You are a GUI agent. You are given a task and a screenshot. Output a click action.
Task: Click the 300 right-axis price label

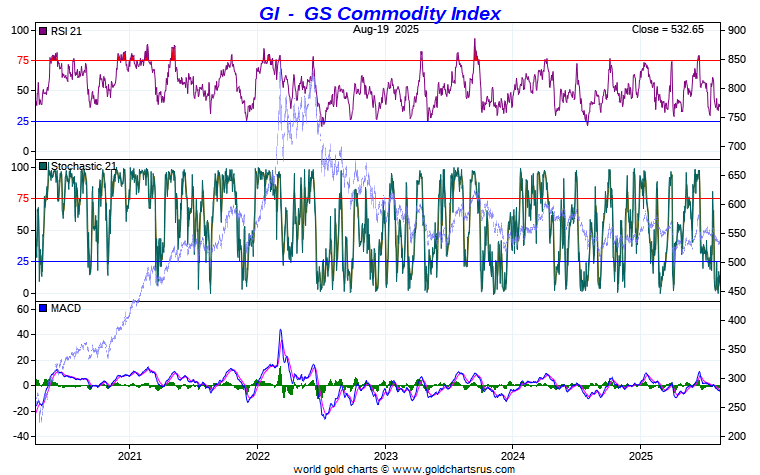click(736, 378)
